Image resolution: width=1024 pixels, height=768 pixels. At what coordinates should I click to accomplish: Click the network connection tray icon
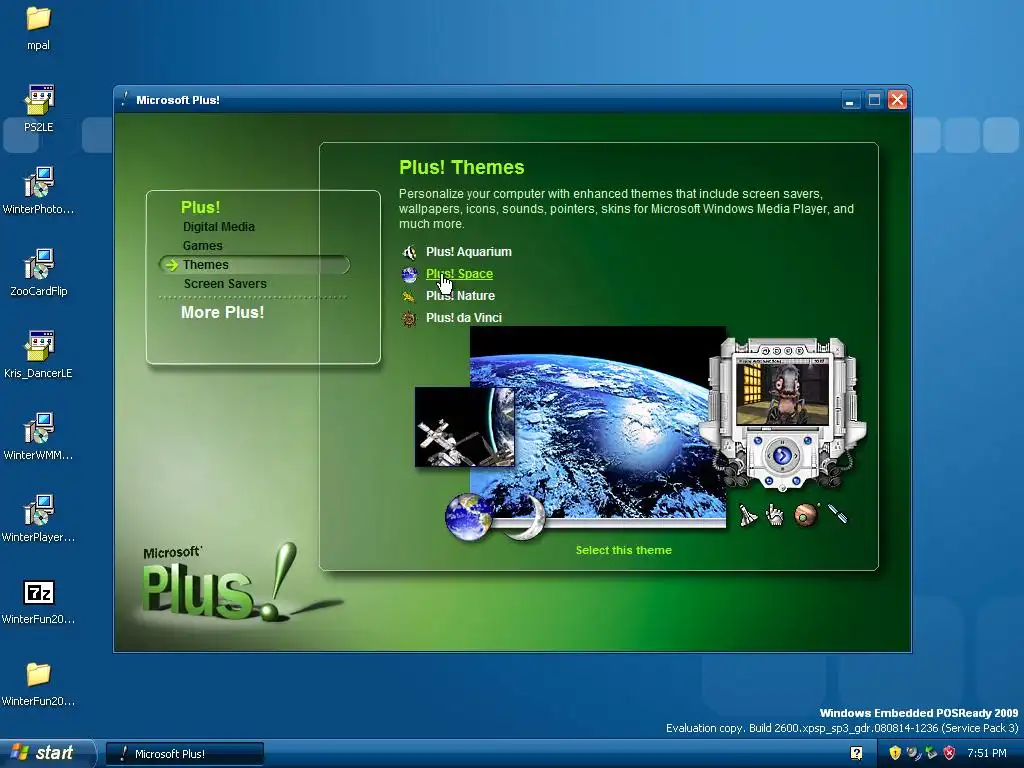point(931,753)
